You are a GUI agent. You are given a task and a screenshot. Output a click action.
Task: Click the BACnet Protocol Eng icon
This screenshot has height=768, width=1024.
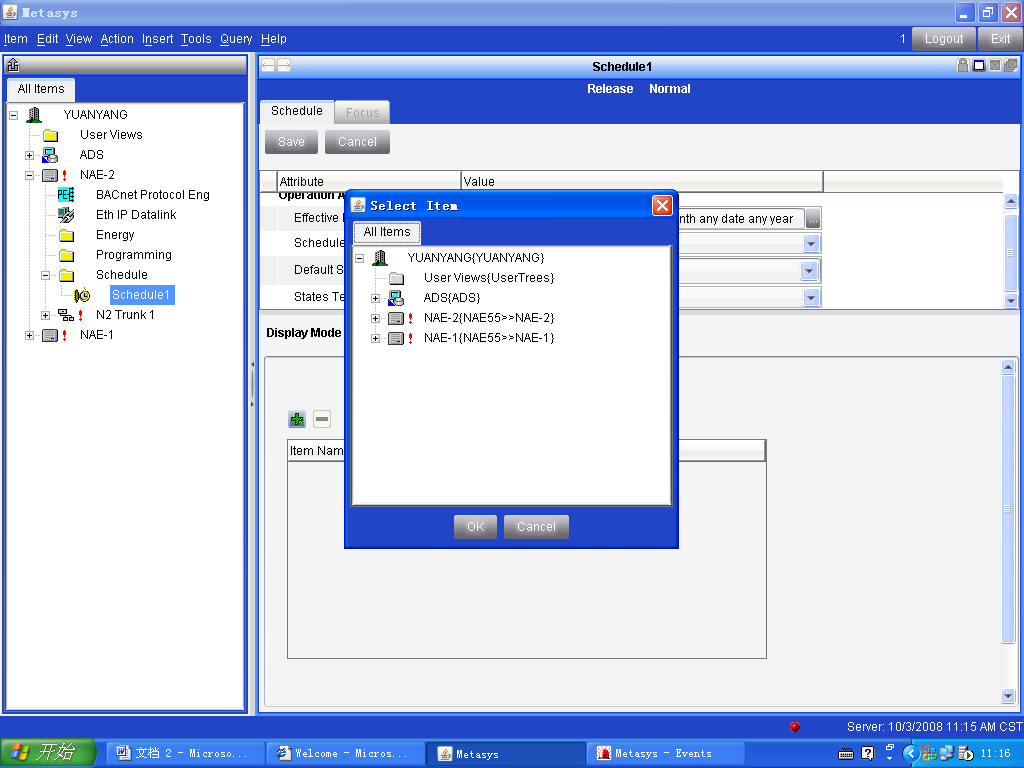[x=66, y=195]
